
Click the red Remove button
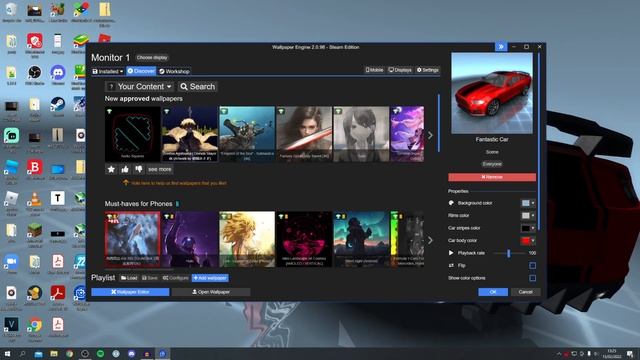click(x=492, y=177)
